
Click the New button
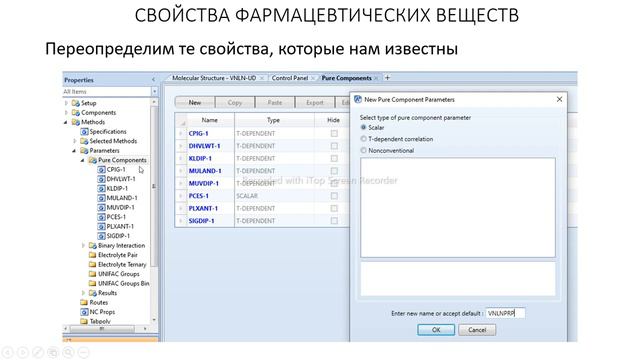[x=195, y=102]
